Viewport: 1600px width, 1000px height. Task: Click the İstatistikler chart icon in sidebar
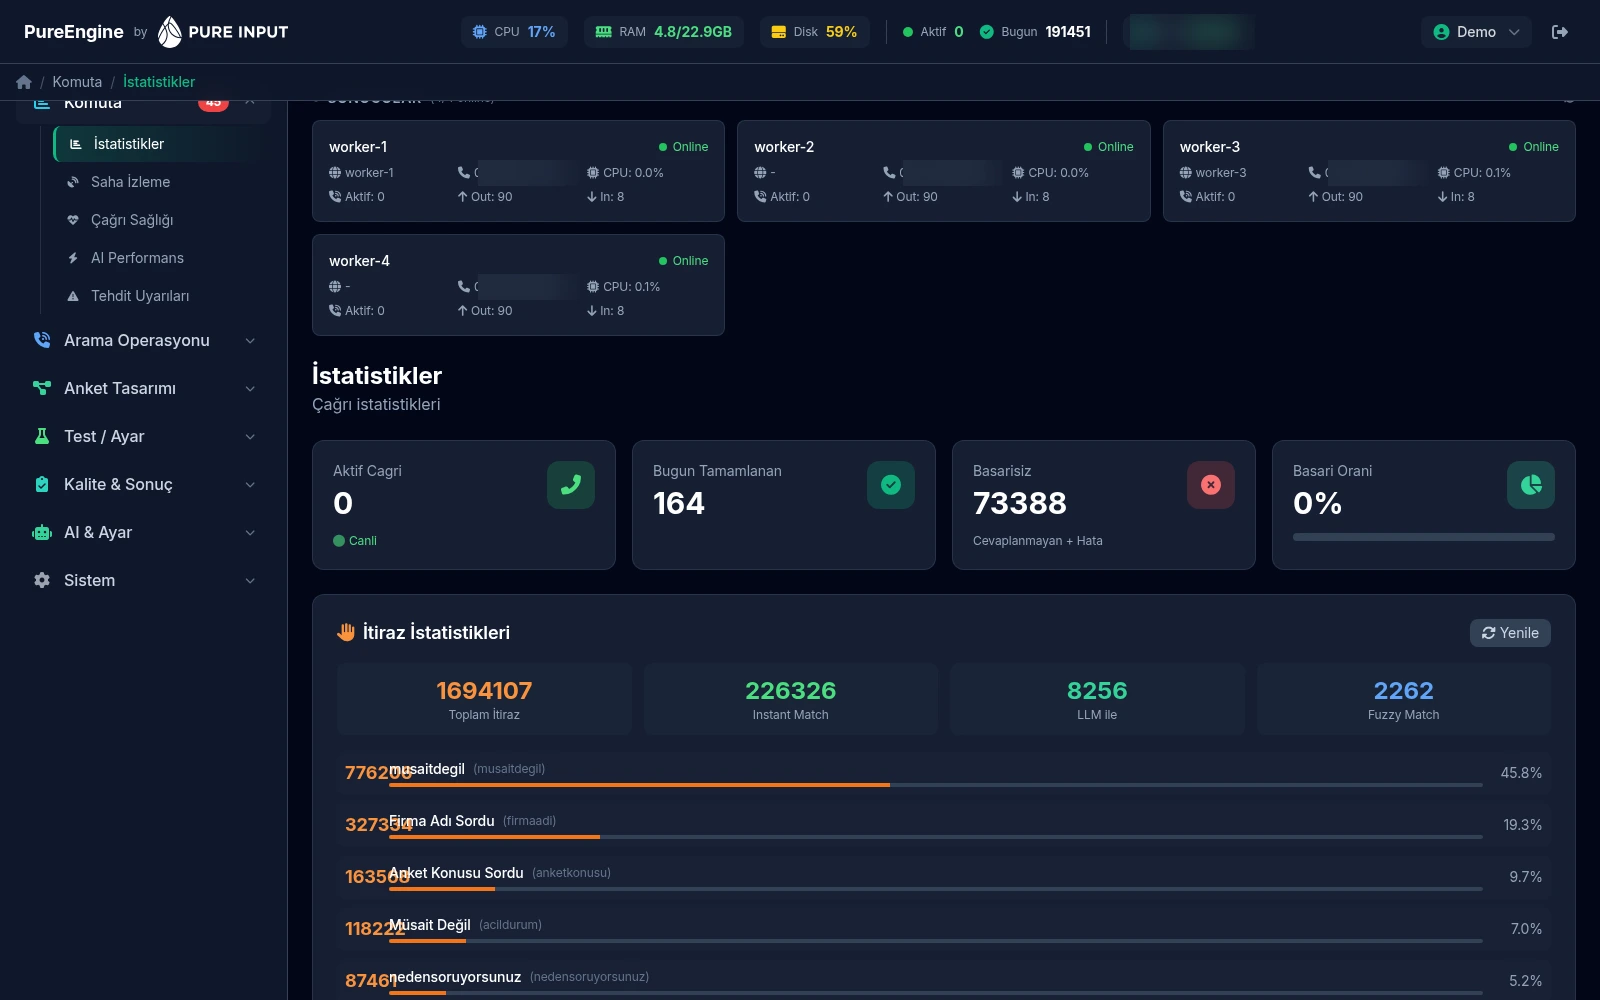click(x=76, y=144)
